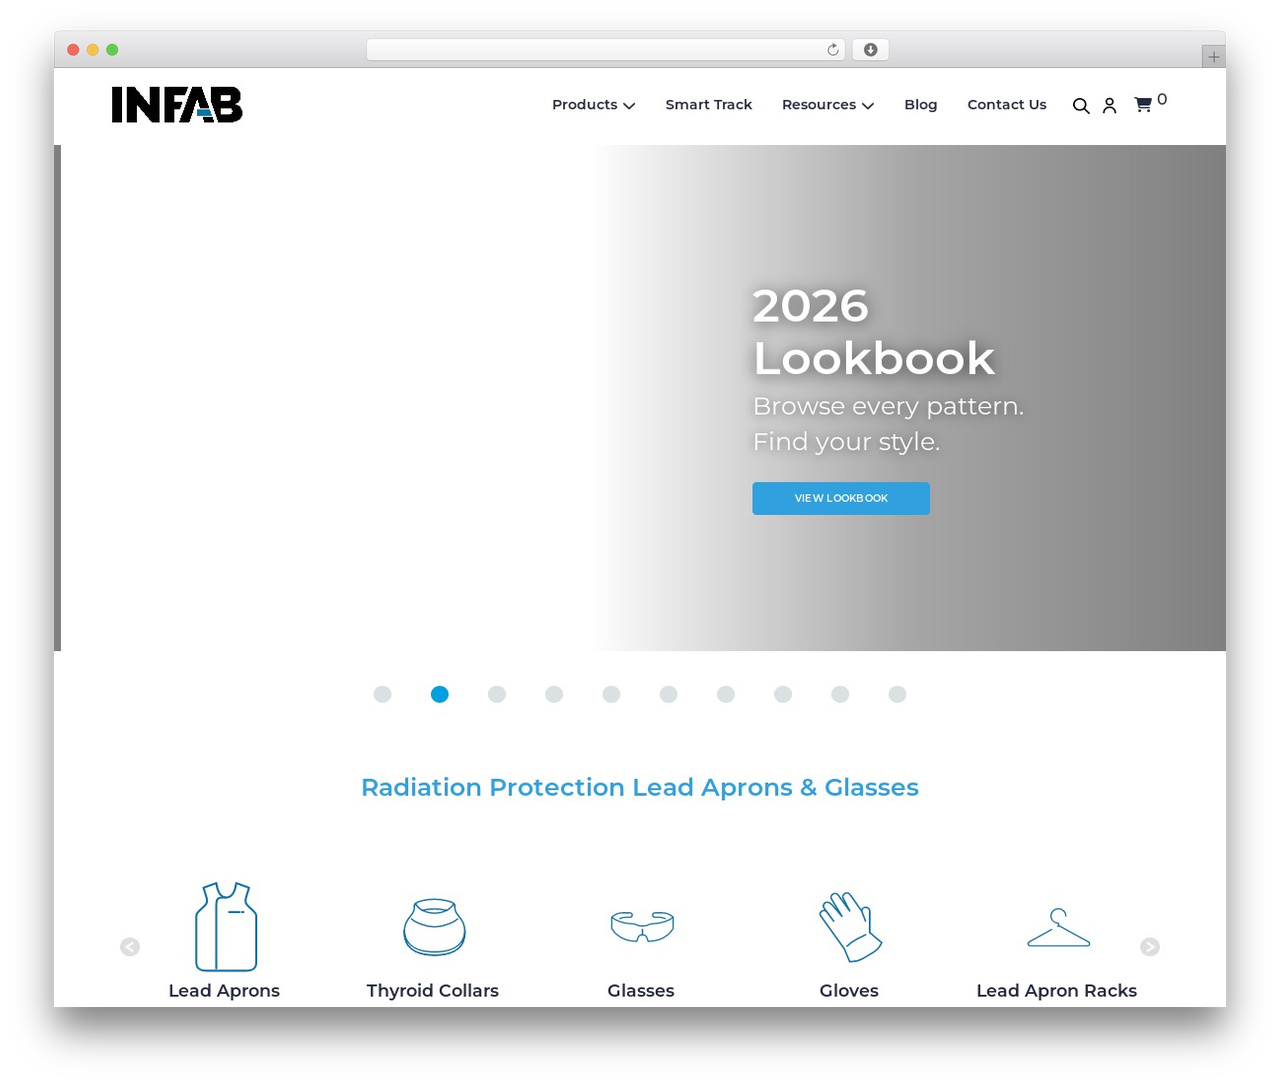Image resolution: width=1280 pixels, height=1084 pixels.
Task: Click the 2026 Lookbook heading
Action: pyautogui.click(x=874, y=332)
